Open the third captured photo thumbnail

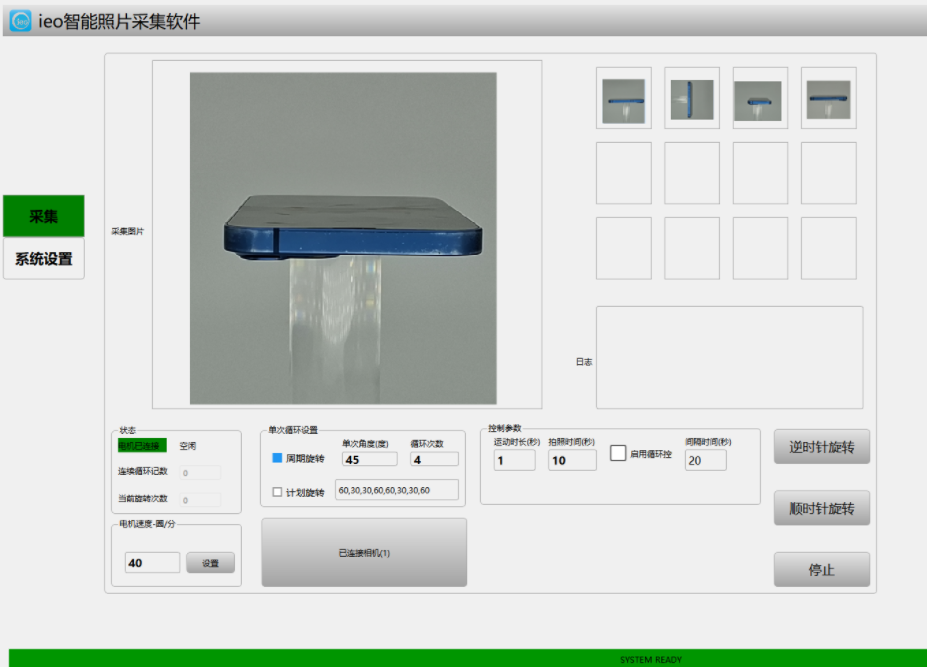tap(759, 98)
